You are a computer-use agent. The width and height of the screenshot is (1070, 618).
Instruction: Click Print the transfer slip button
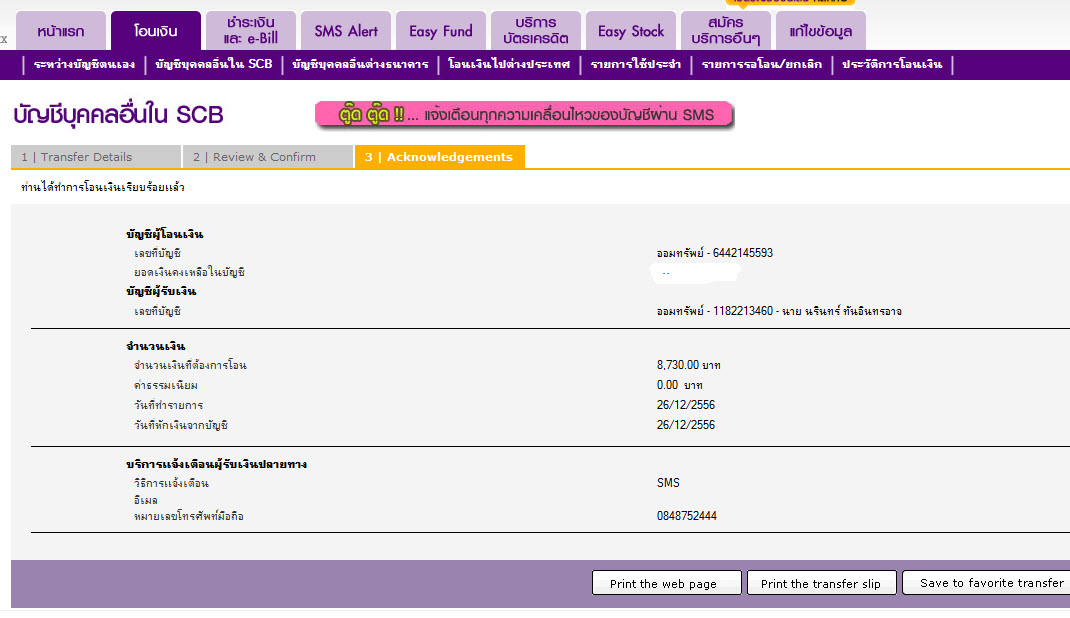pos(822,583)
